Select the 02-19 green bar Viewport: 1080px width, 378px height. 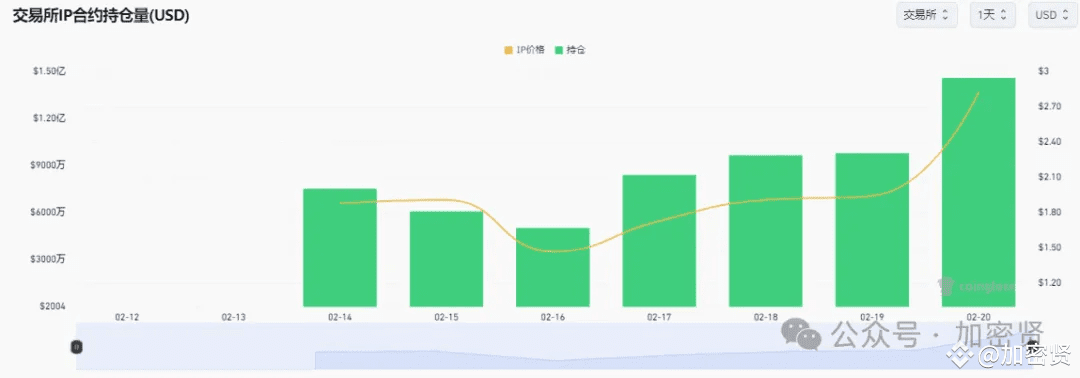coord(872,229)
